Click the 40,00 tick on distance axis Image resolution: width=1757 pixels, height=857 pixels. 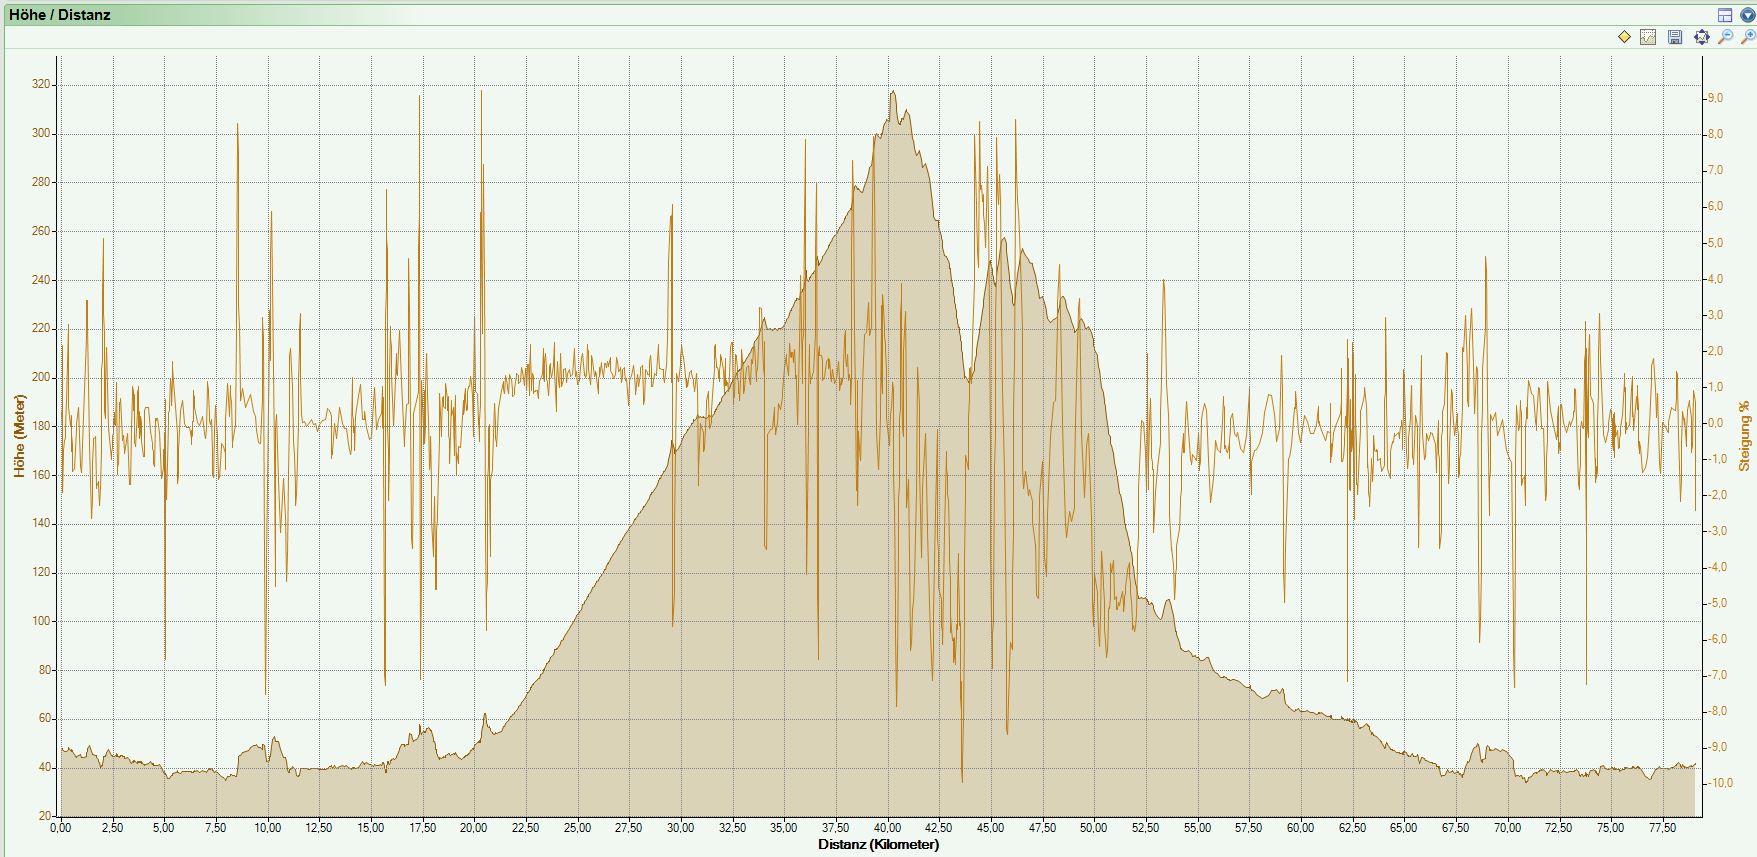tap(887, 828)
